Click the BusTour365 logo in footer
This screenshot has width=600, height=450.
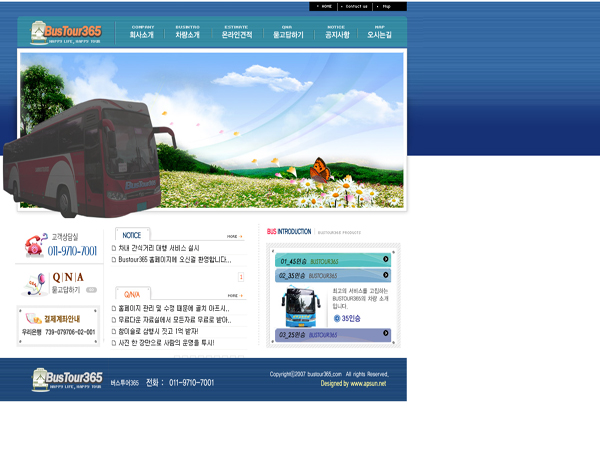coord(67,379)
